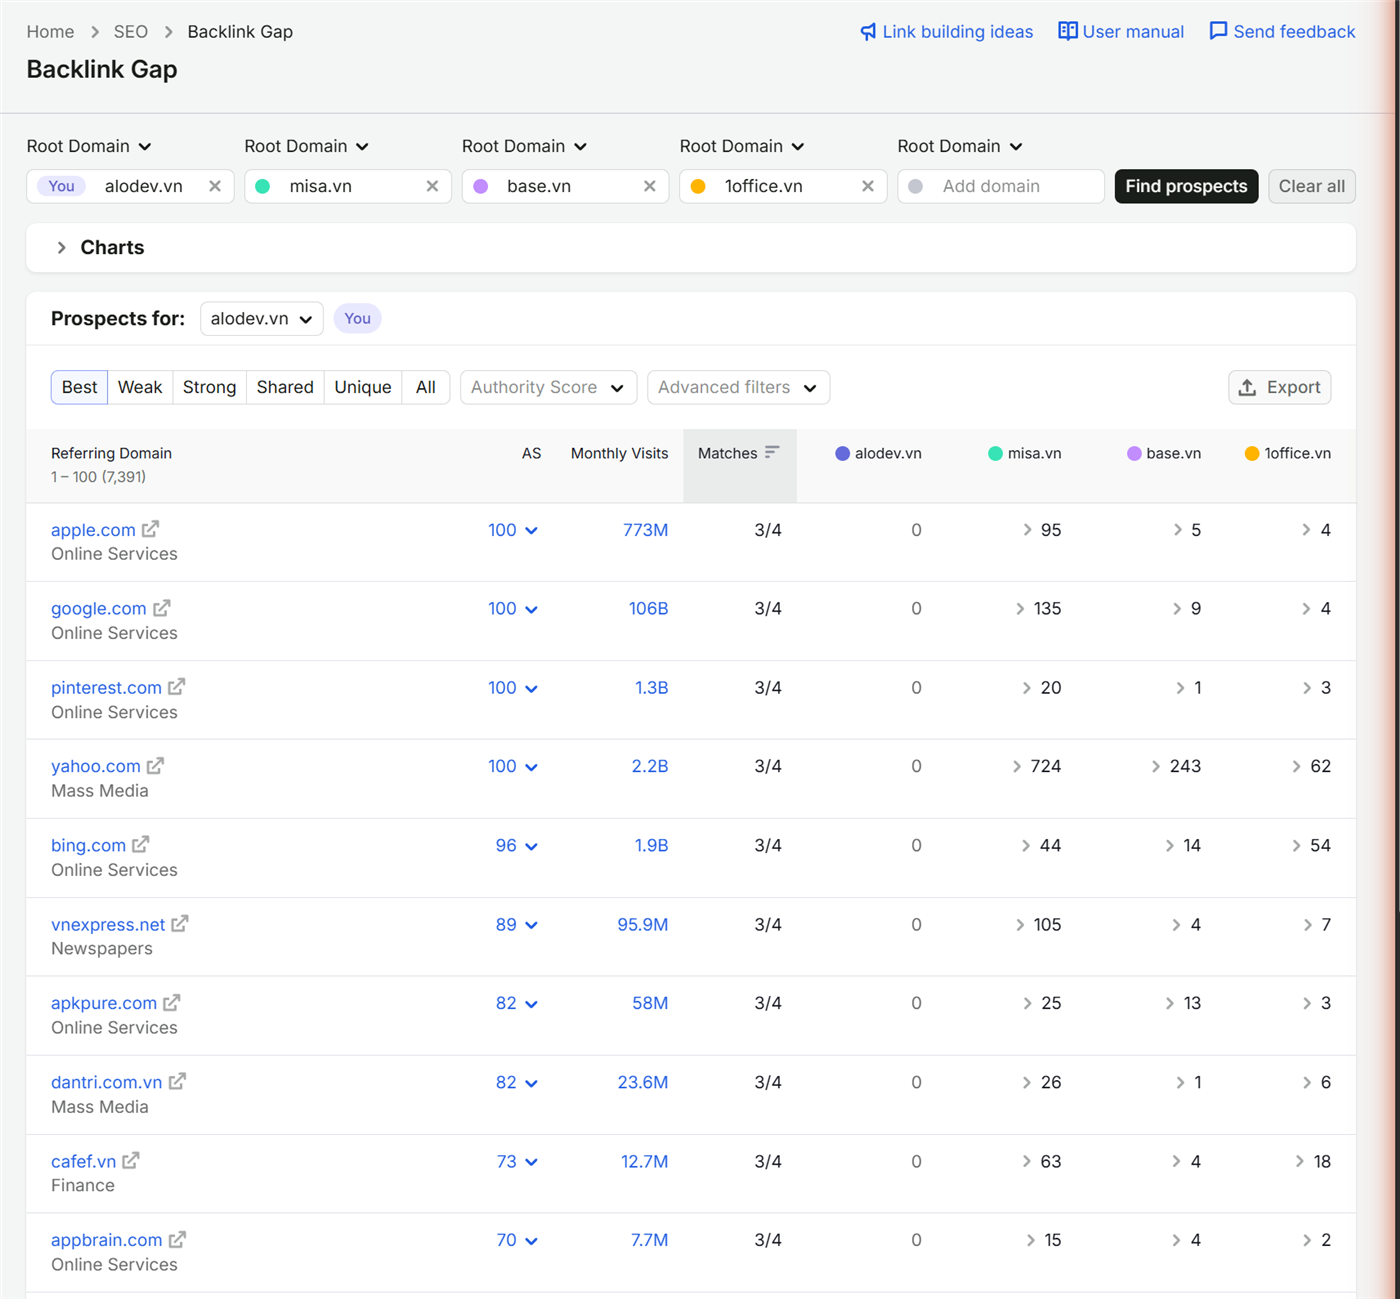Click the speech bubble Send feedback icon

[1218, 31]
